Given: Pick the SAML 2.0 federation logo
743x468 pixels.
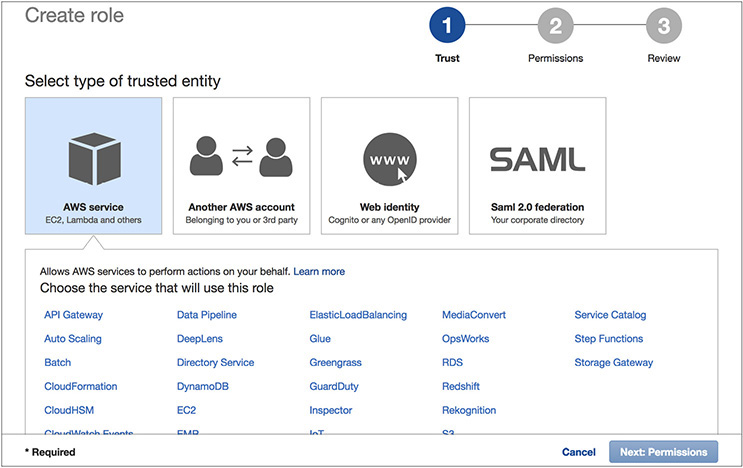Looking at the screenshot, I should 537,159.
